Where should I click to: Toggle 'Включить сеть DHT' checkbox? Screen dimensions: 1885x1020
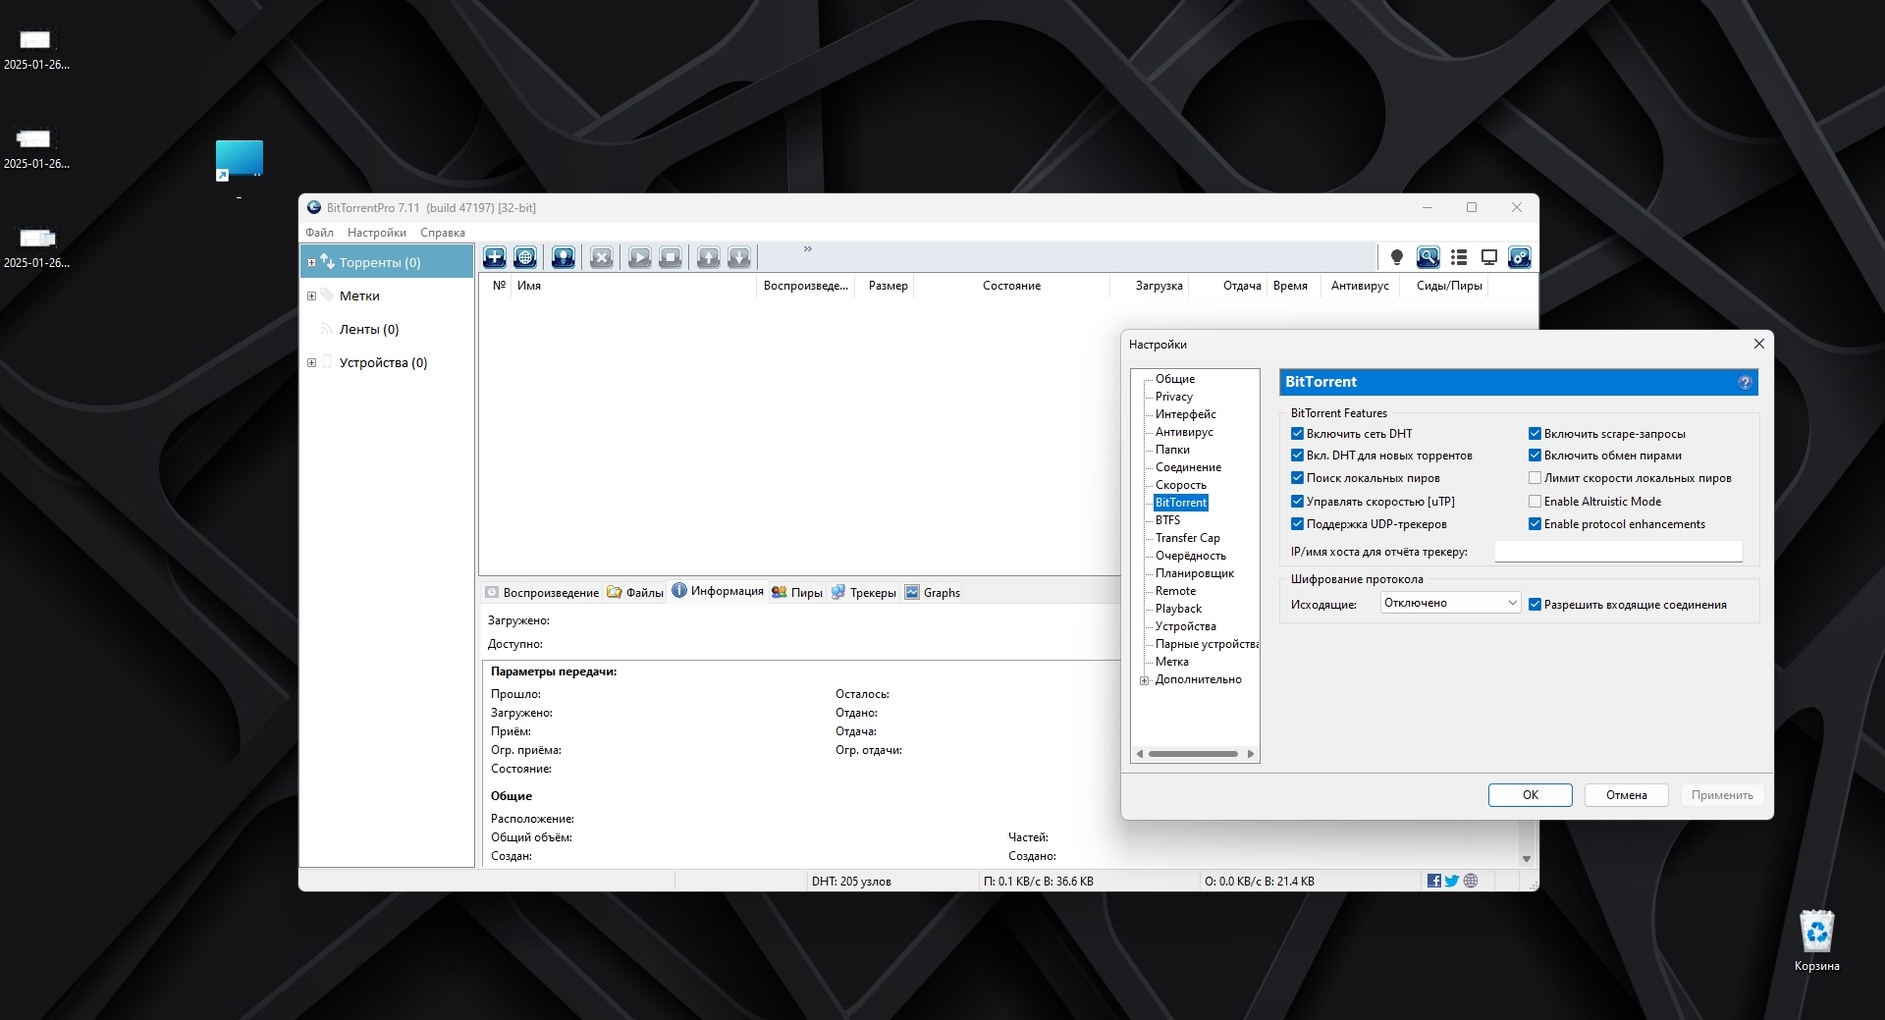[x=1297, y=434]
